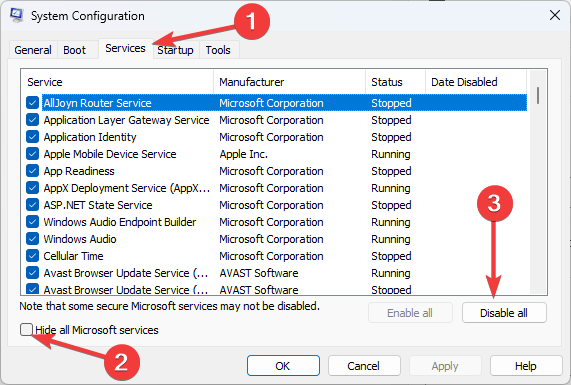Select the AppX Deployment Service row text

pos(127,188)
